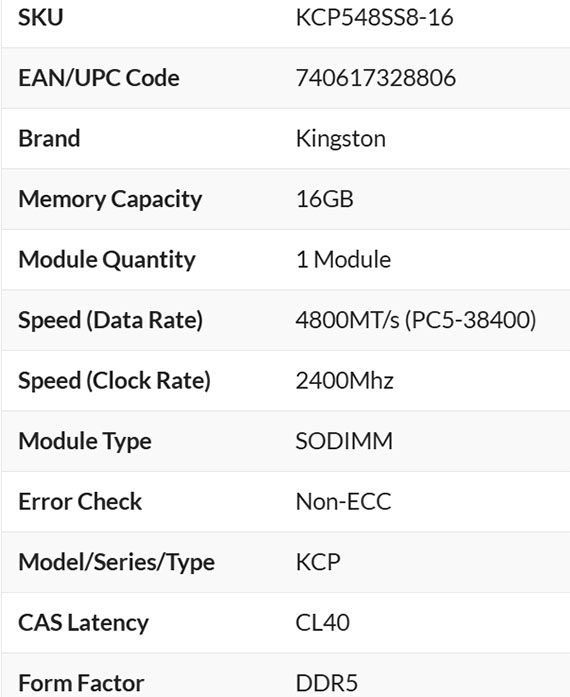Viewport: 570px width, 697px height.
Task: Click the 4800MT/s (PC5-38400) data rate value
Action: coord(416,320)
